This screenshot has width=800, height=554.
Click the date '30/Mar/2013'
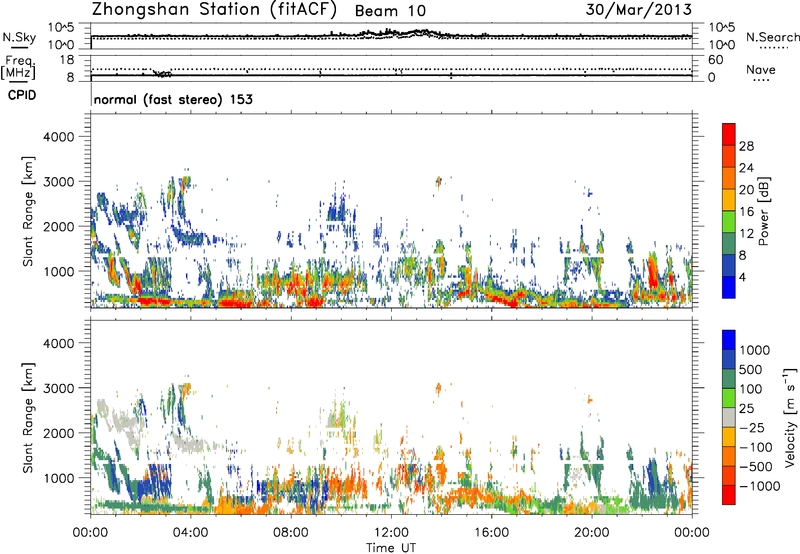[x=639, y=10]
